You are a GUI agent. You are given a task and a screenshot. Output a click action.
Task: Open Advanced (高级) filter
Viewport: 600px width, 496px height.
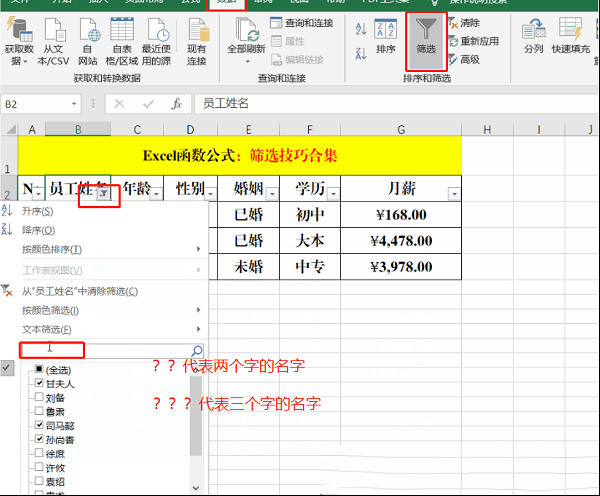tap(464, 60)
